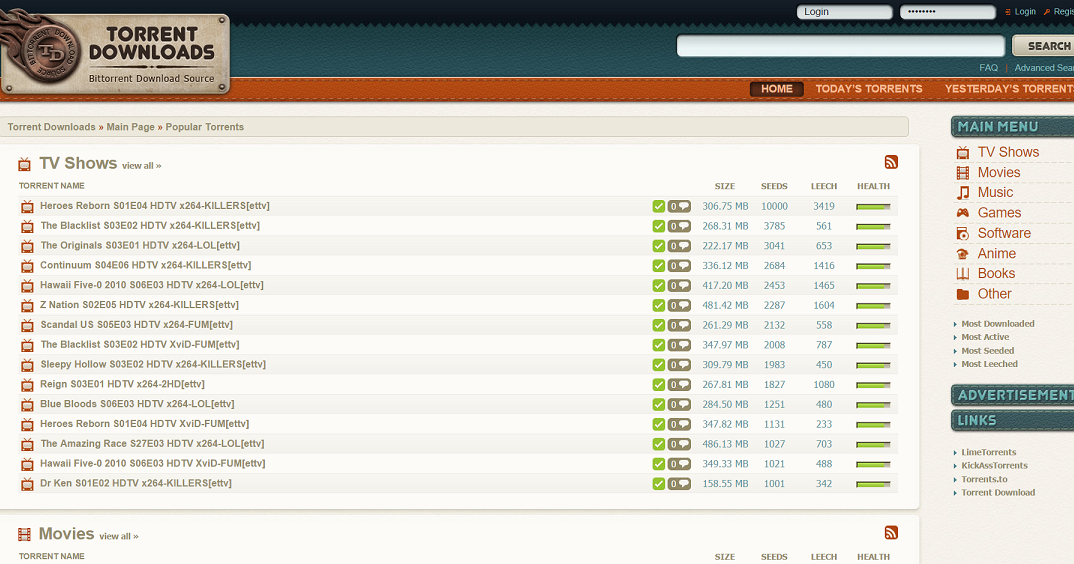Open TV Shows category in Main Menu
The width and height of the screenshot is (1074, 564).
pyautogui.click(x=1008, y=152)
